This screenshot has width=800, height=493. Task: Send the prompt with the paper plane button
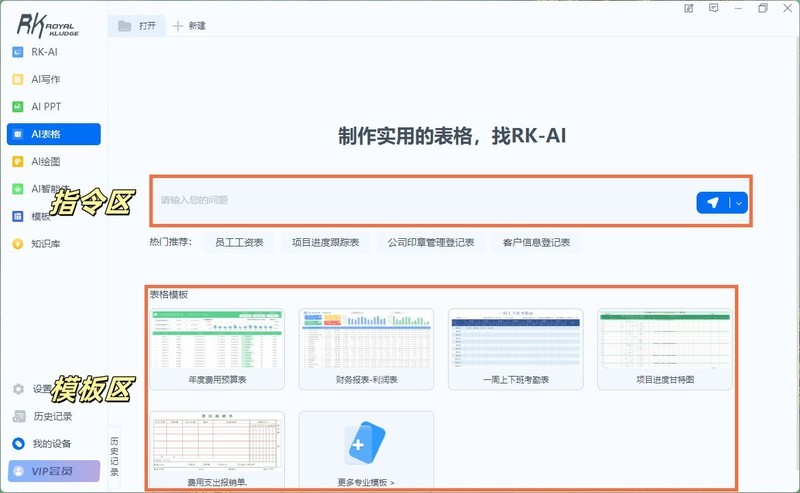pos(713,203)
